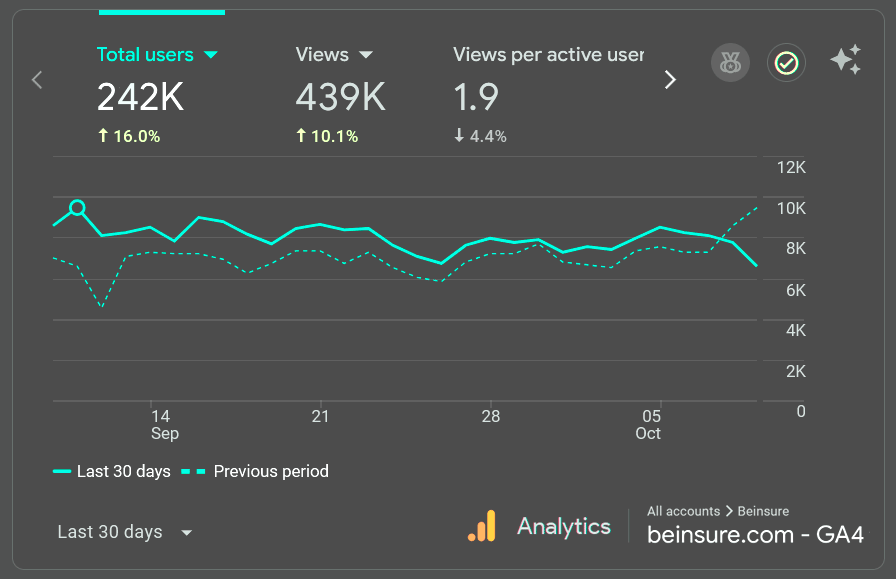Click the teal tab indicator above Total users

(x=162, y=10)
